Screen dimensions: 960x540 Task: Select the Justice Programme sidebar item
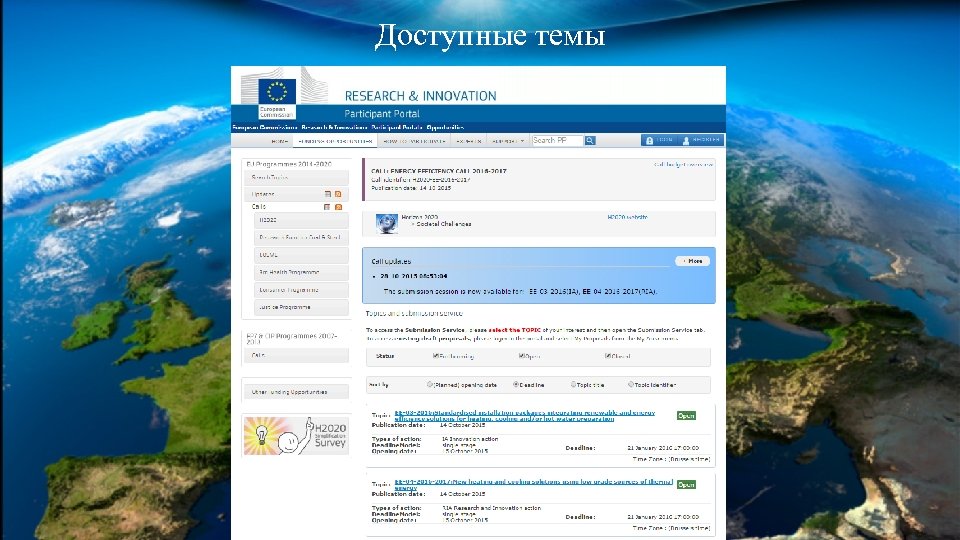click(301, 307)
